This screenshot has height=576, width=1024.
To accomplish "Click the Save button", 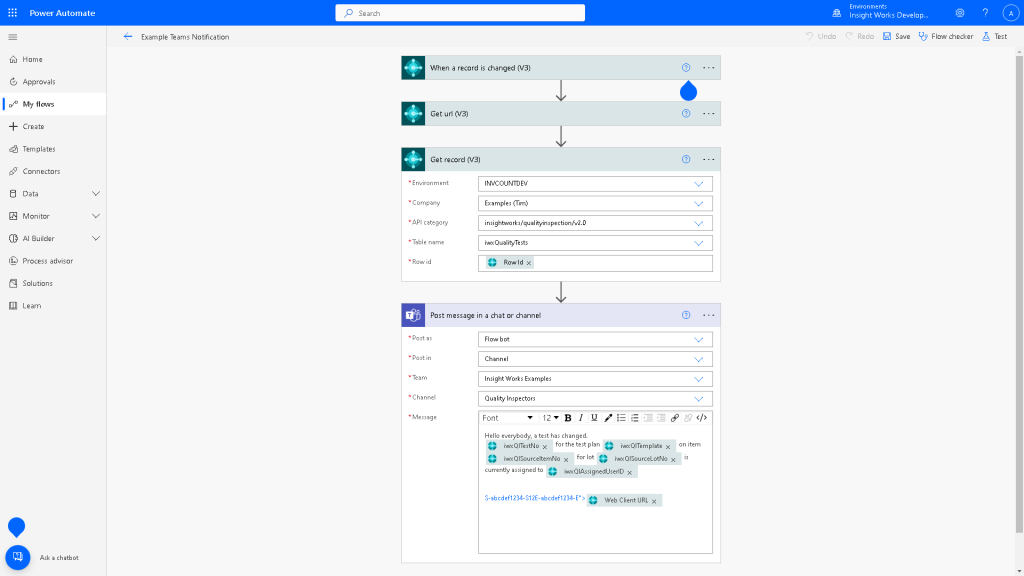I will click(895, 37).
